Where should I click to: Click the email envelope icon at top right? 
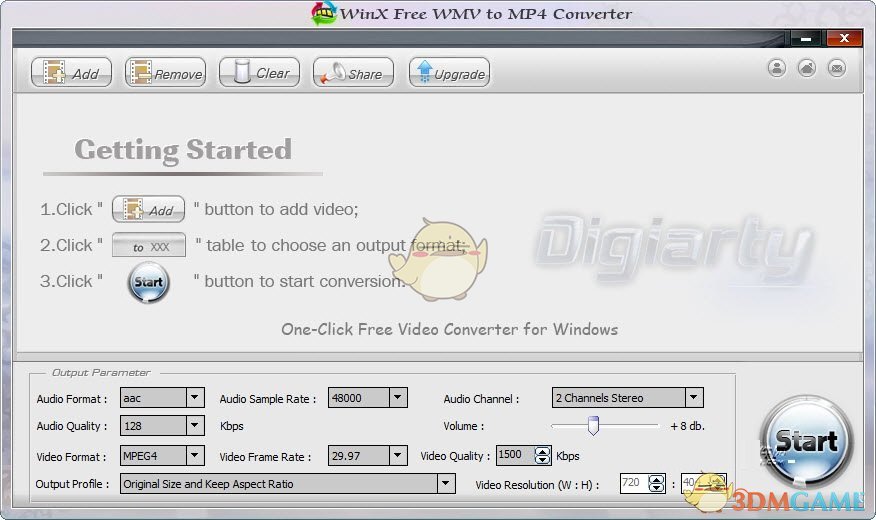point(837,68)
